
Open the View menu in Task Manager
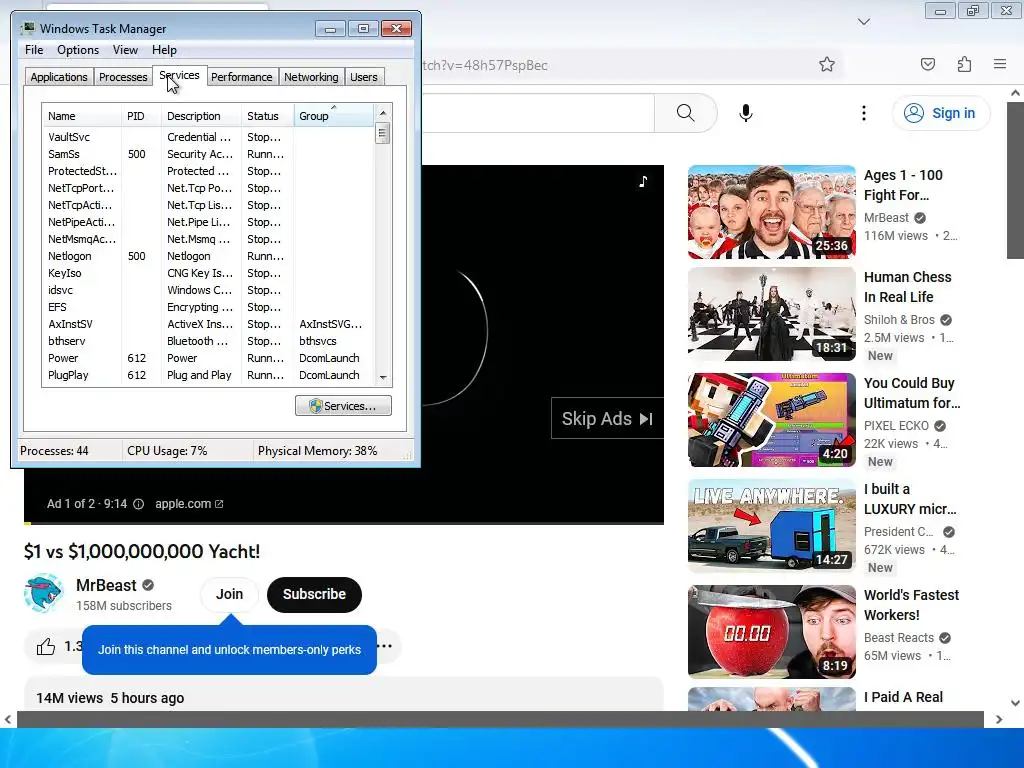[x=125, y=50]
